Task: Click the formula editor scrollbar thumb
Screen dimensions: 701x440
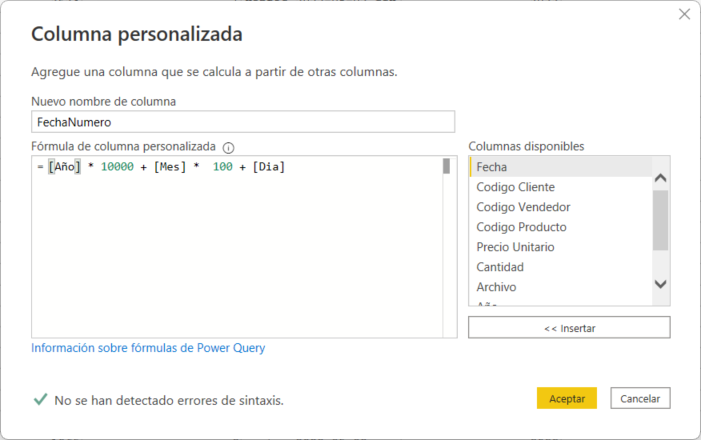Action: (446, 166)
